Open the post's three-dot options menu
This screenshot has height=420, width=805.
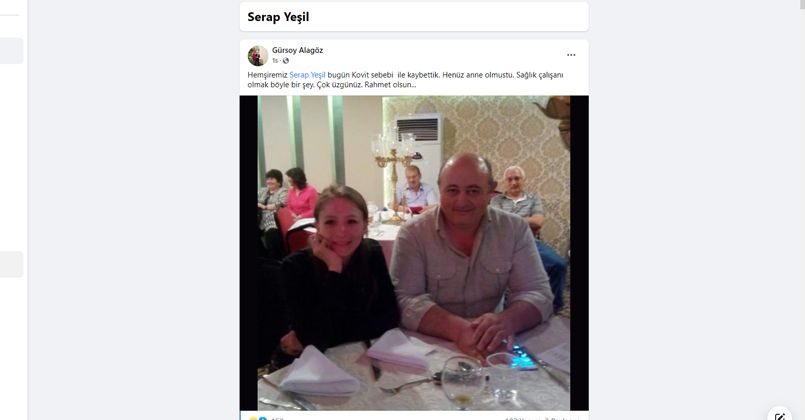click(571, 55)
